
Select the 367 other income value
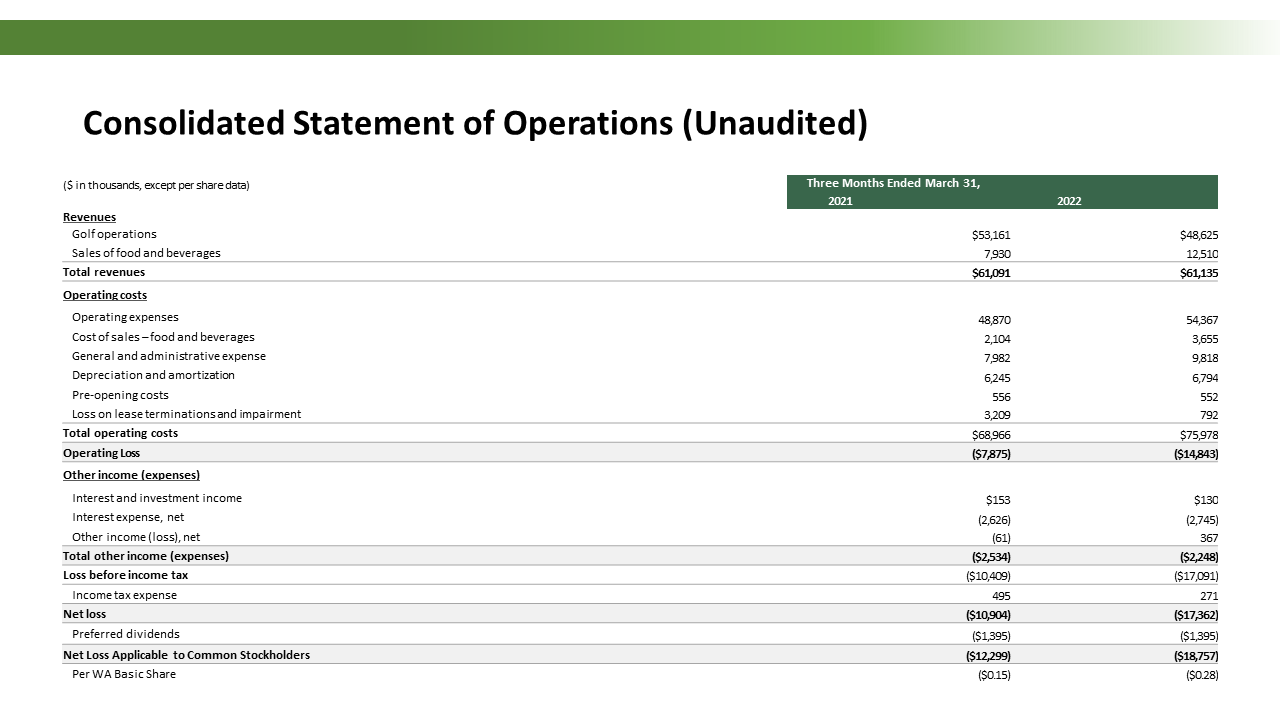point(1208,538)
